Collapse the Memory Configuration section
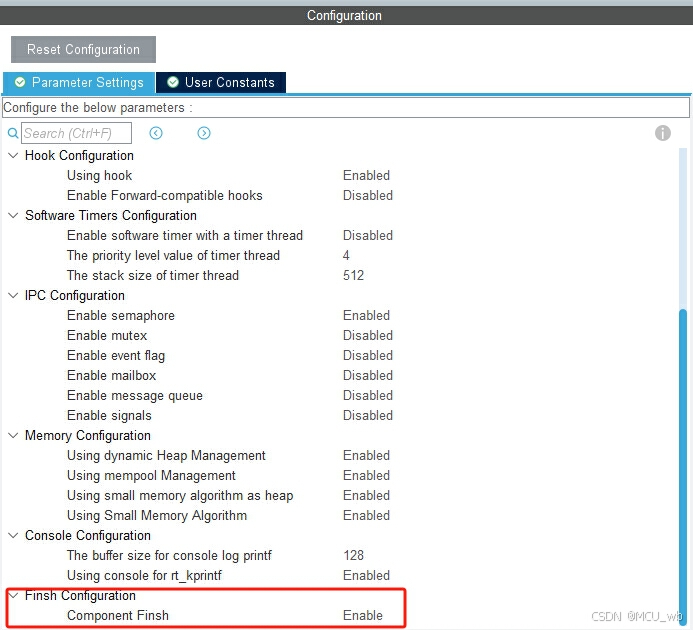 point(13,435)
